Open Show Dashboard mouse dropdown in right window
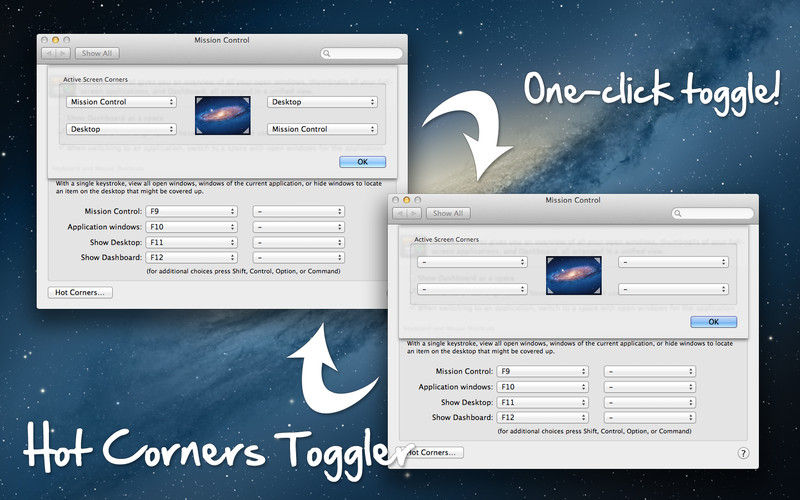The width and height of the screenshot is (800, 500). pyautogui.click(x=649, y=417)
